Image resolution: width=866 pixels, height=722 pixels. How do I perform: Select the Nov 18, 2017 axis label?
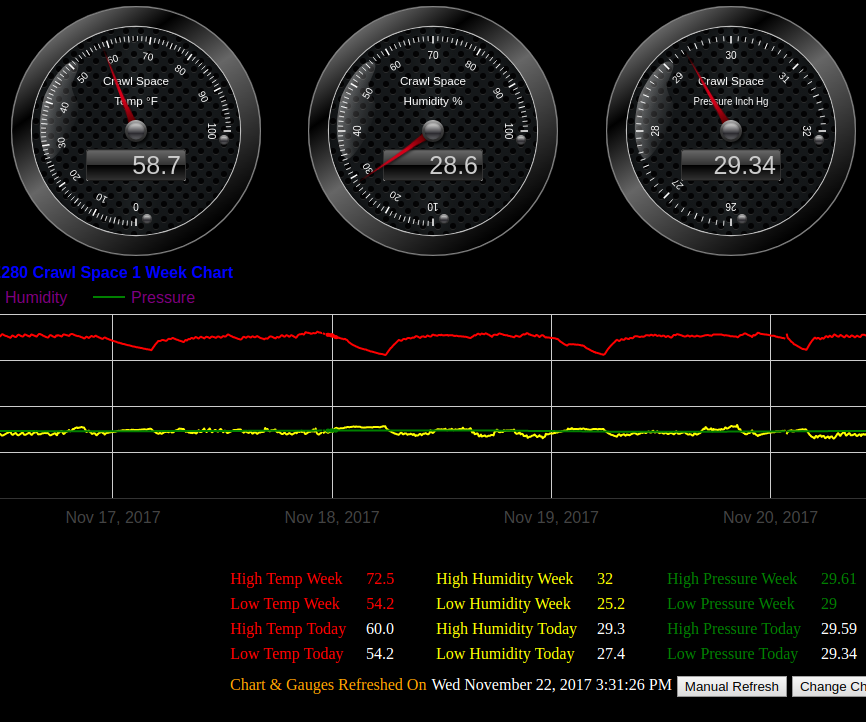tap(332, 517)
